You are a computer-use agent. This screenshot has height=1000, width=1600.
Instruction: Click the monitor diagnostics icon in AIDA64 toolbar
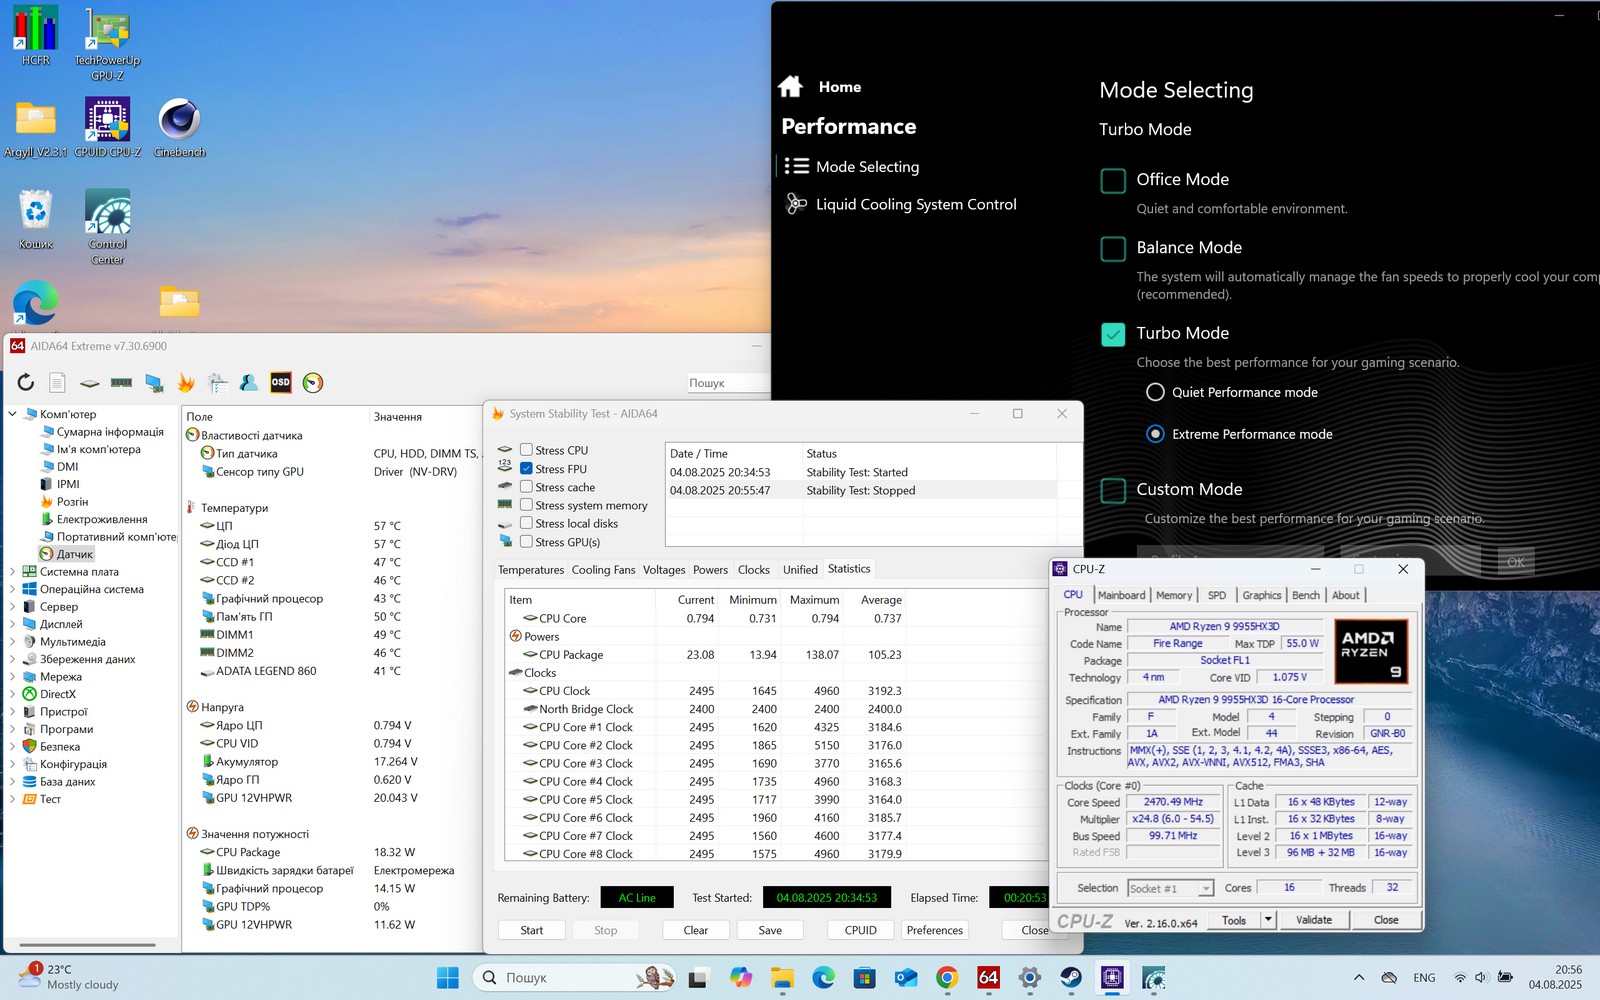pos(154,382)
